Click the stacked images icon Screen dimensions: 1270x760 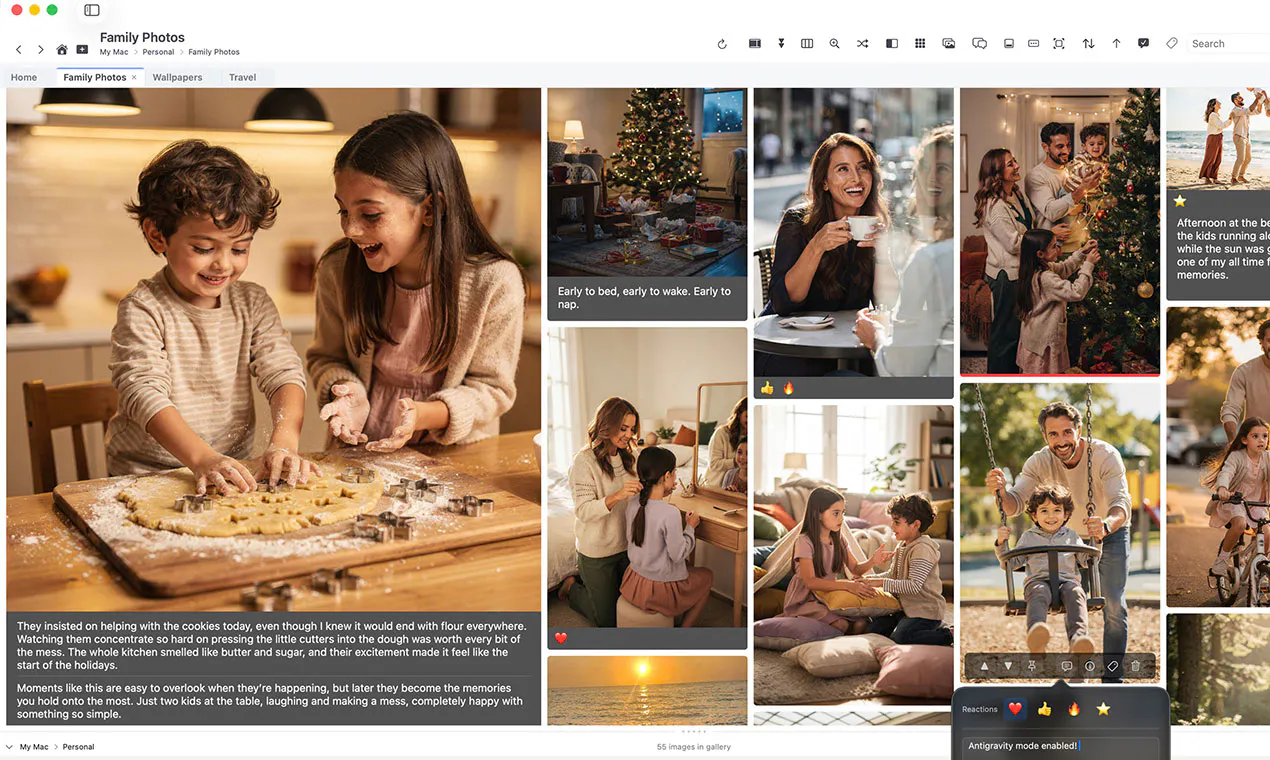[x=948, y=44]
